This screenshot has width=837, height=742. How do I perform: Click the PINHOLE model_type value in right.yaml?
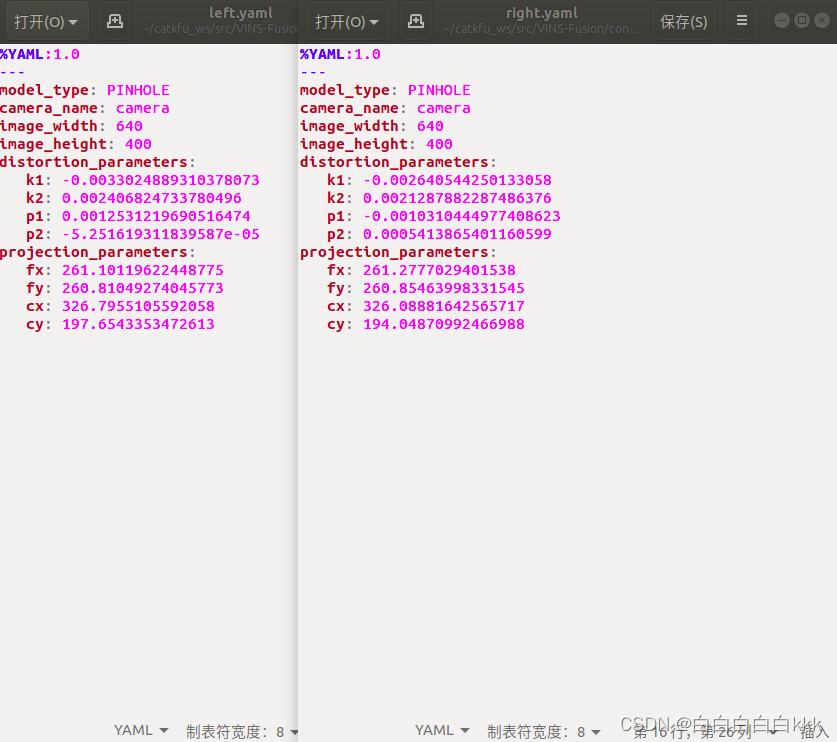[439, 89]
